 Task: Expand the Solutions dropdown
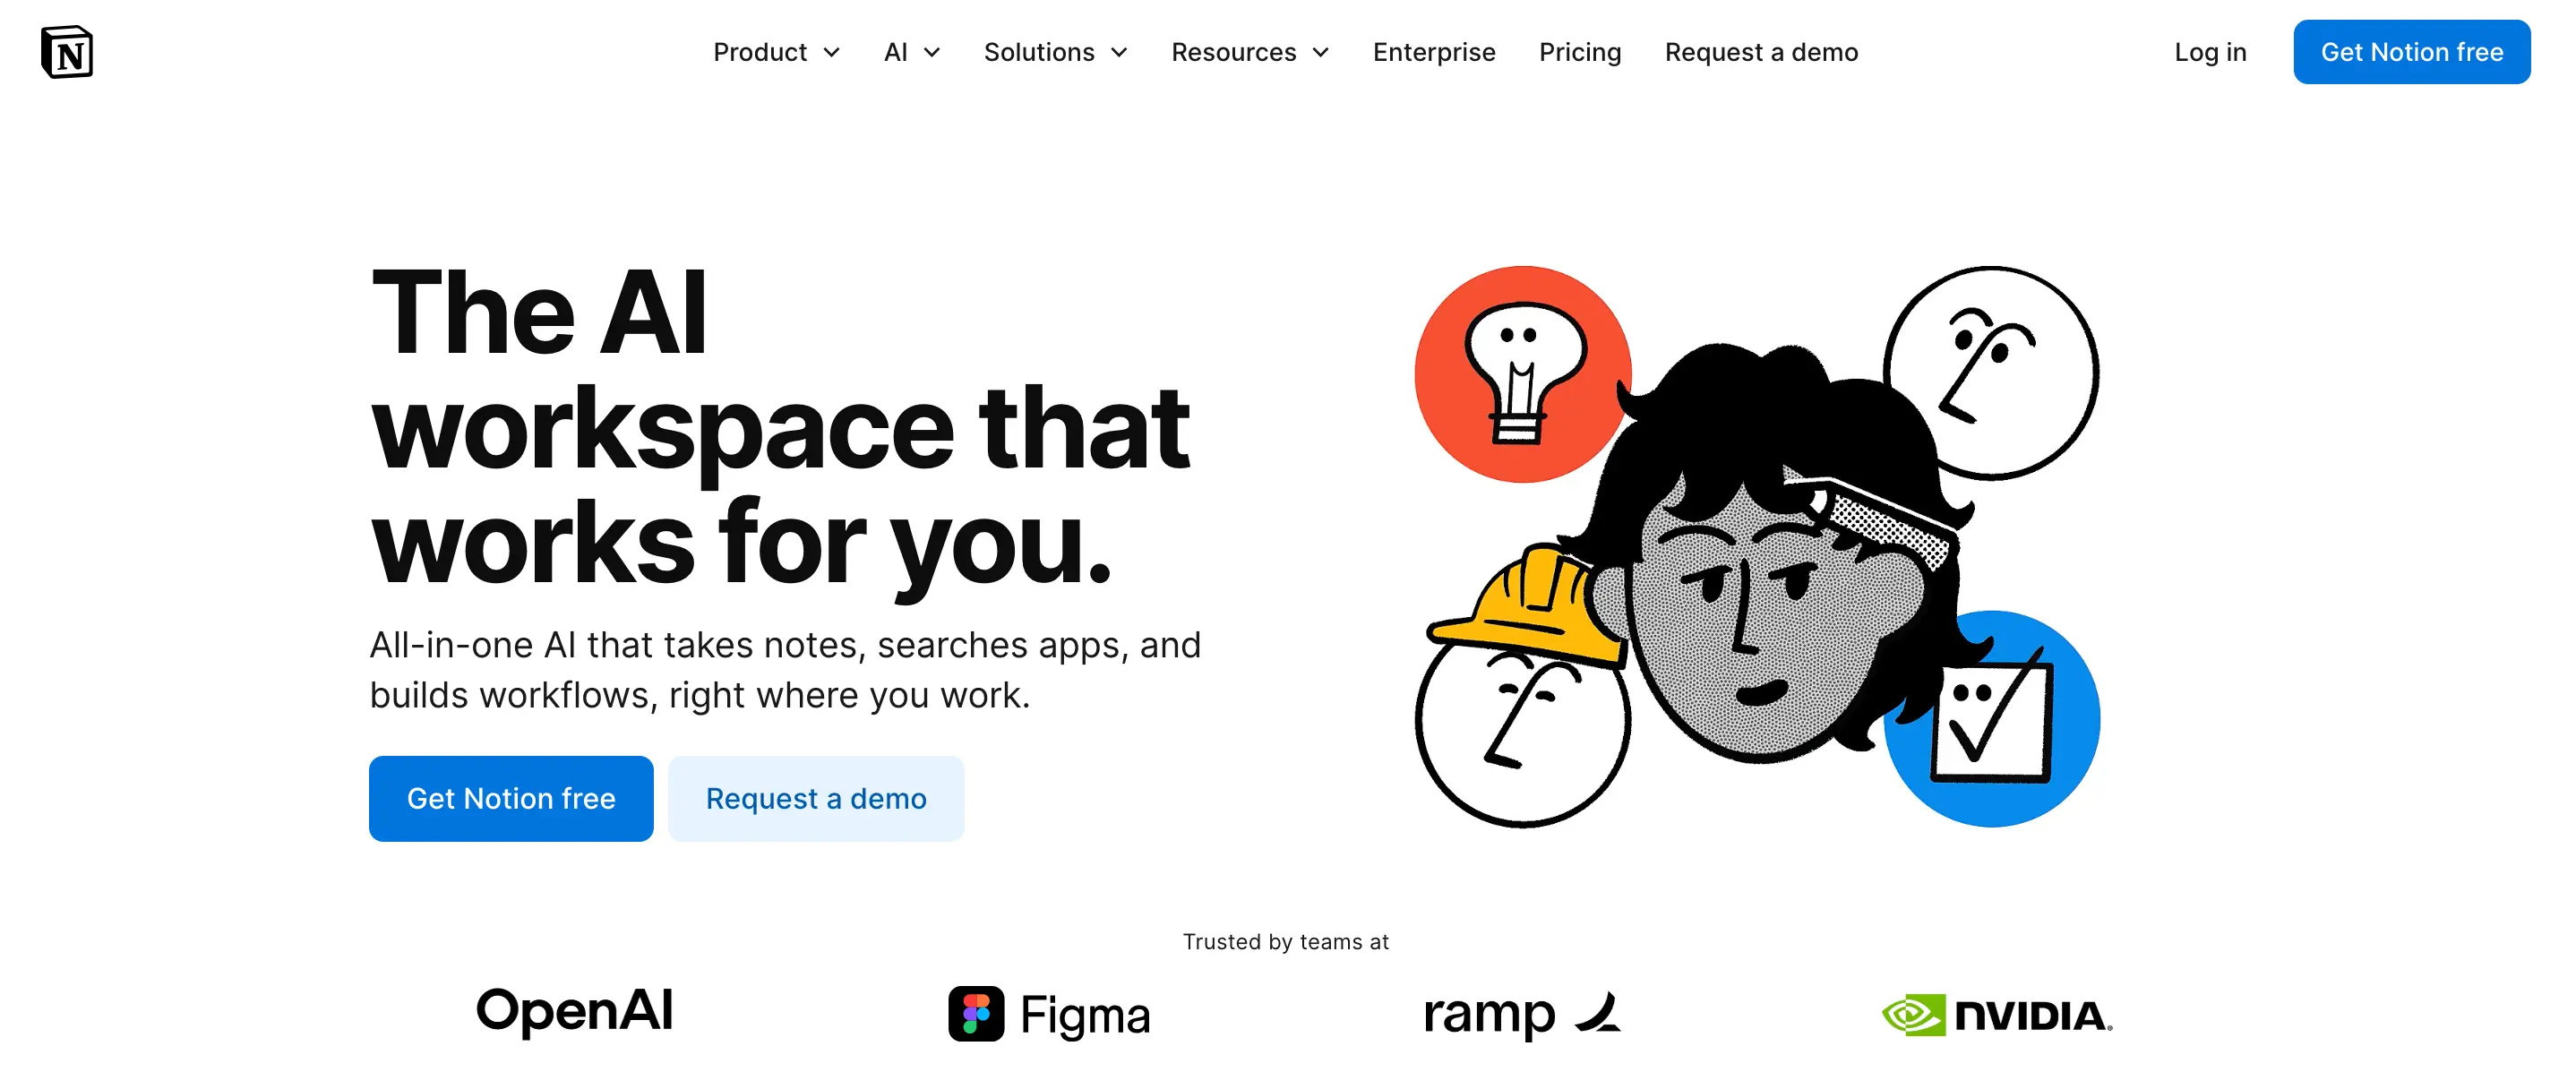(1055, 52)
